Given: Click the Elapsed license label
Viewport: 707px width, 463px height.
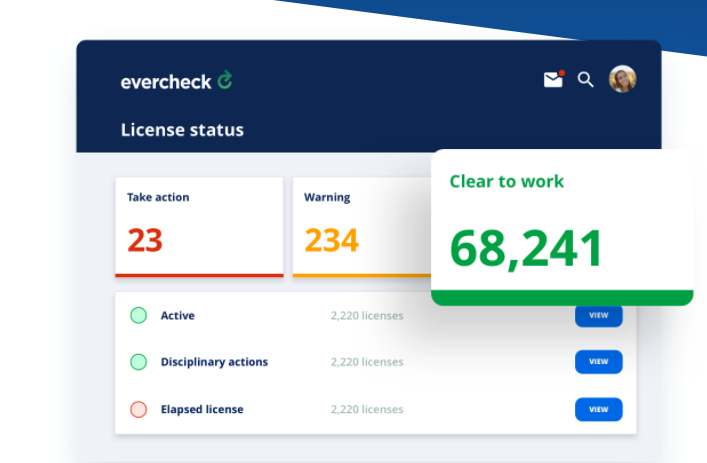Looking at the screenshot, I should pos(202,409).
